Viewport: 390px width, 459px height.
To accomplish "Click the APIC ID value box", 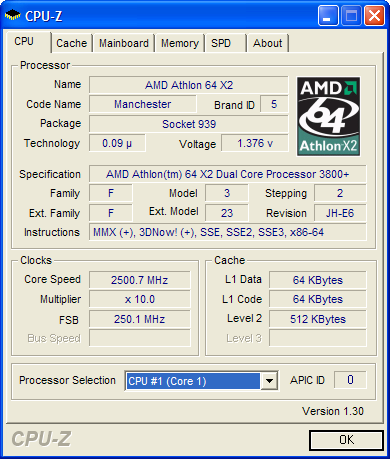I will (350, 380).
